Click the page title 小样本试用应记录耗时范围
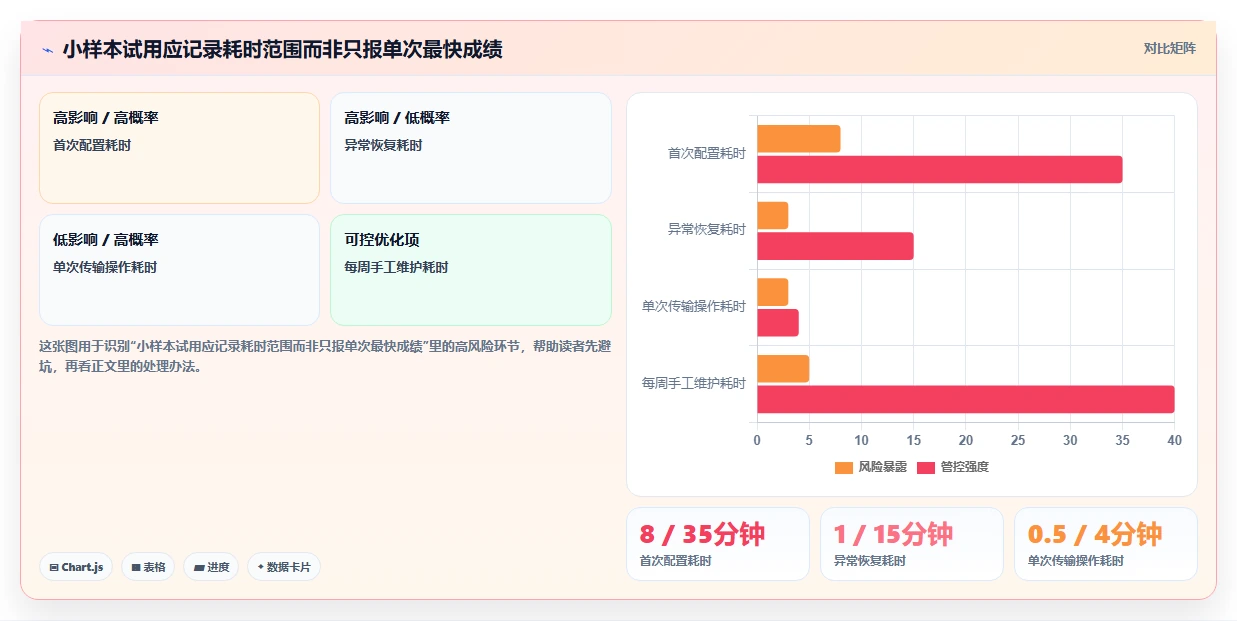The width and height of the screenshot is (1237, 621). [x=283, y=49]
